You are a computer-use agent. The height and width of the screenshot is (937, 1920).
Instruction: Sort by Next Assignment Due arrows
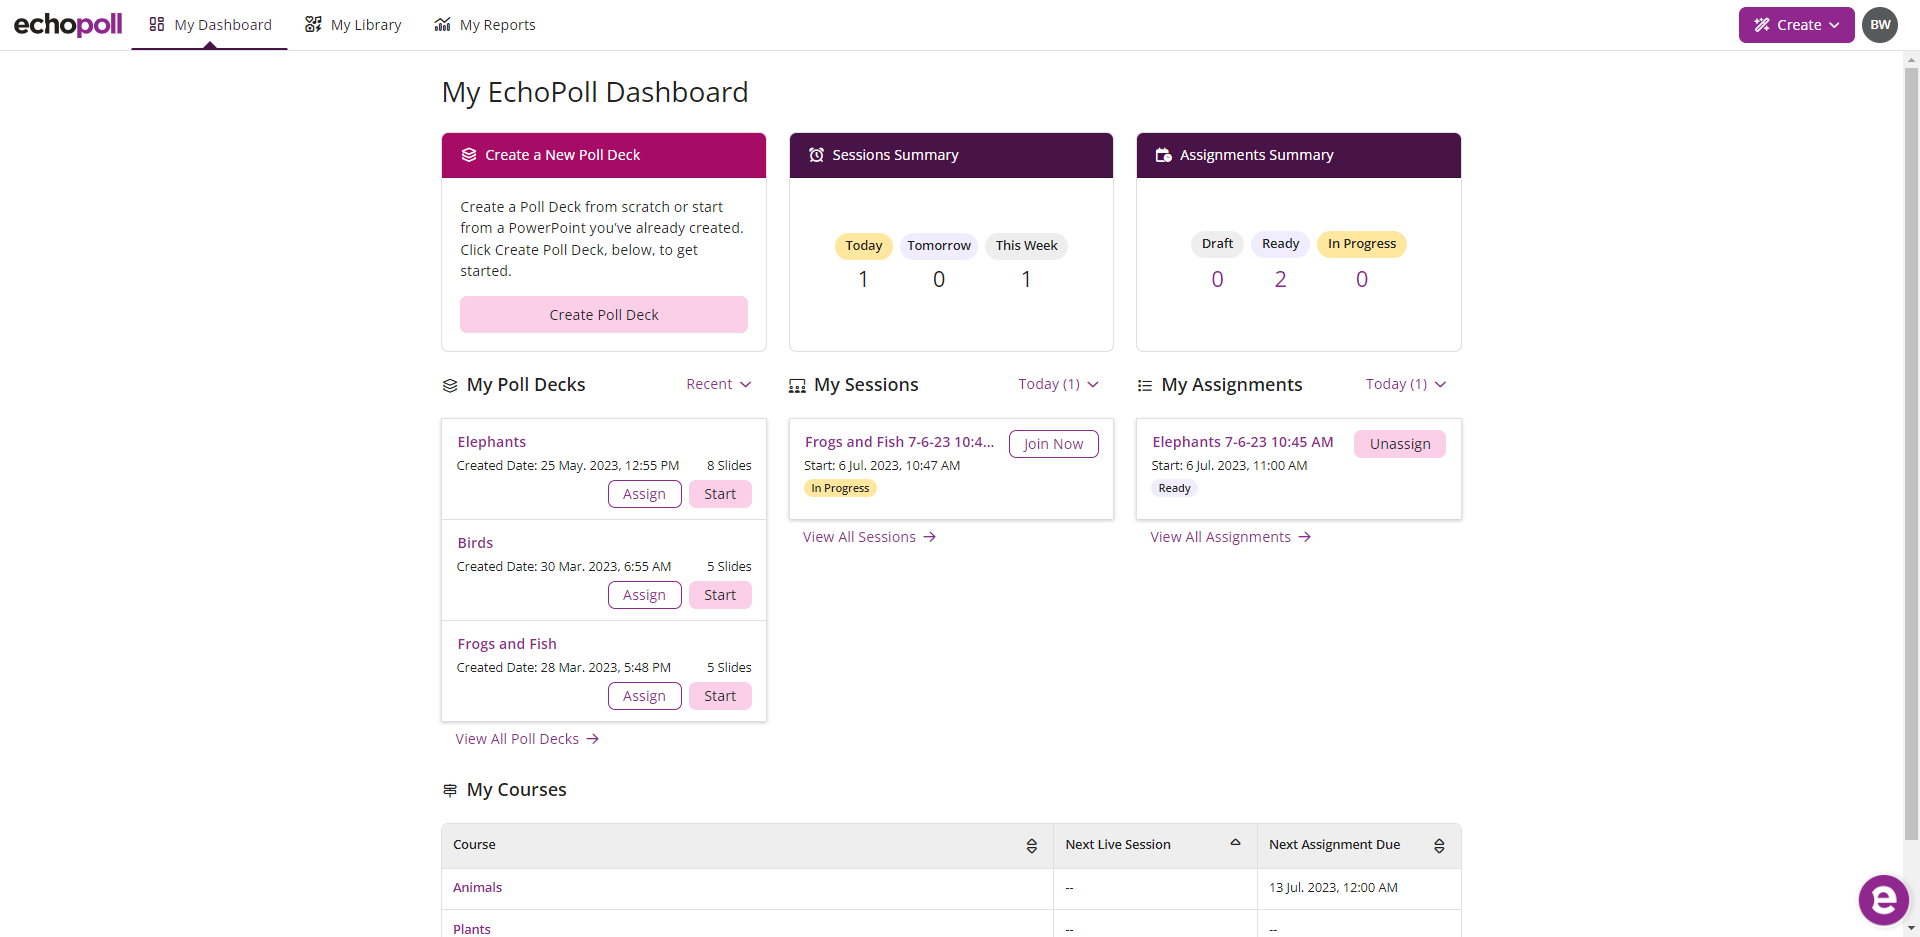(x=1439, y=846)
